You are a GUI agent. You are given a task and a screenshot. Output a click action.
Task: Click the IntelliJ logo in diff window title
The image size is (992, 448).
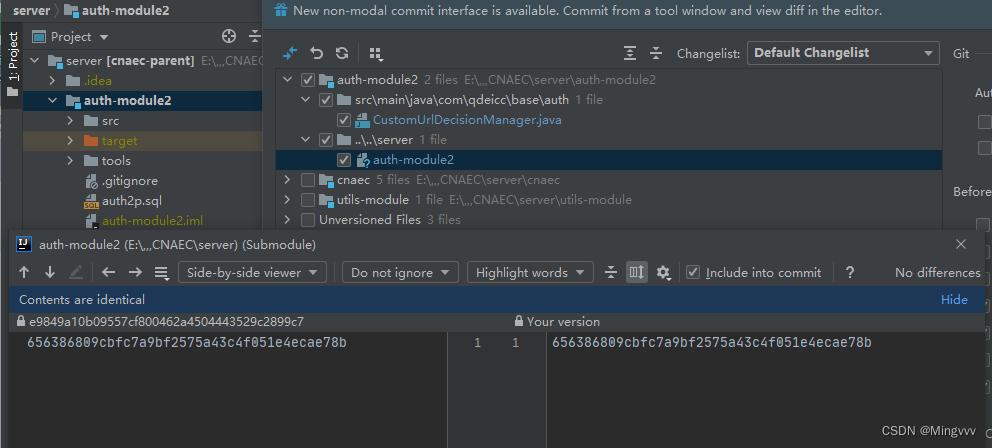click(x=24, y=244)
